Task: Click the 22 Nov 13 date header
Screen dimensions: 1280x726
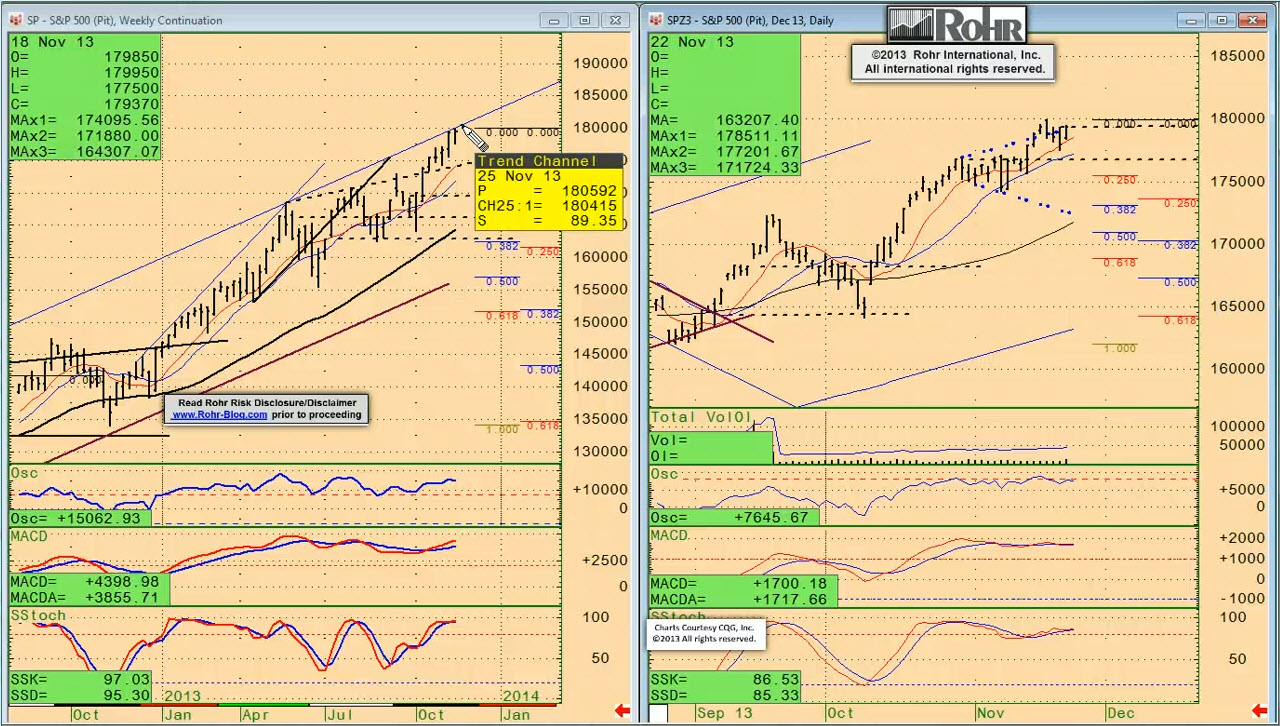Action: coord(692,42)
